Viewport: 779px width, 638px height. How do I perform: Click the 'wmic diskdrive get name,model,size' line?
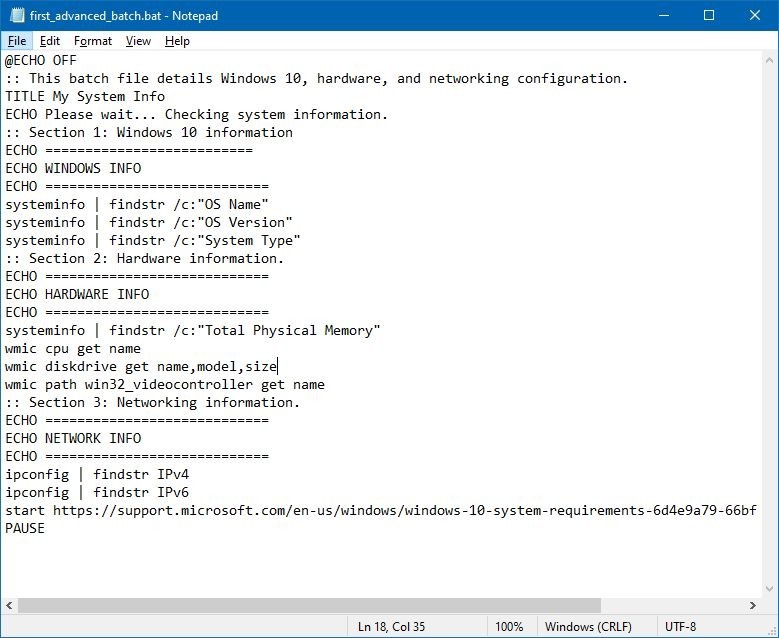coord(141,367)
